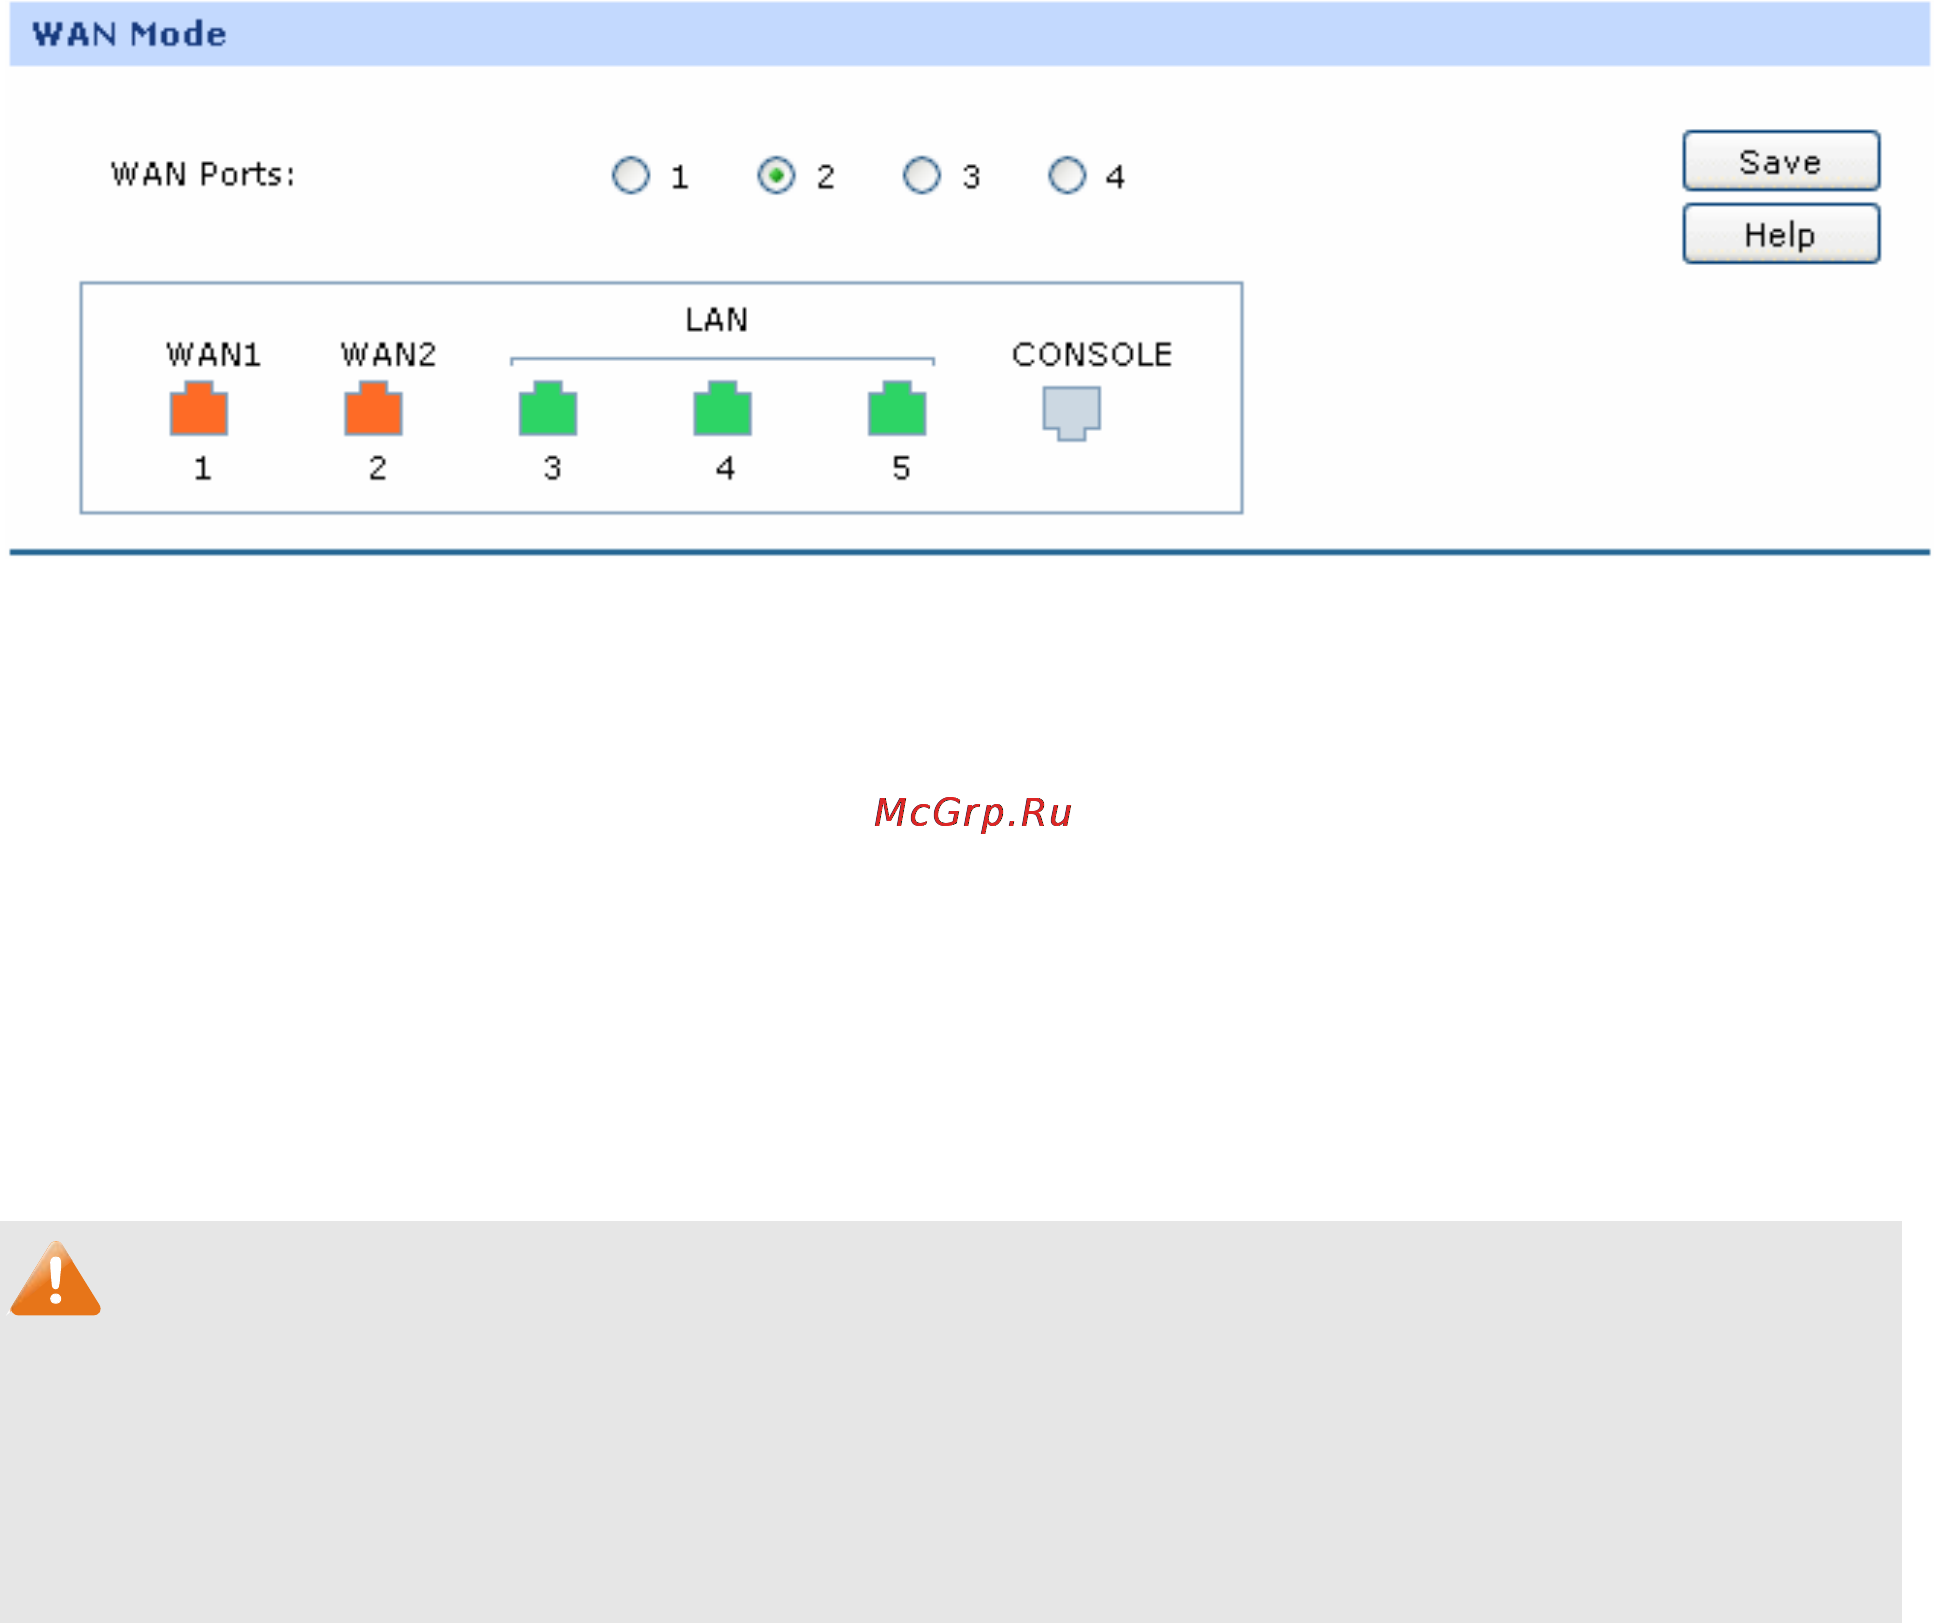Choose 4 WAN ports radio option
The image size is (1934, 1623).
[1067, 176]
